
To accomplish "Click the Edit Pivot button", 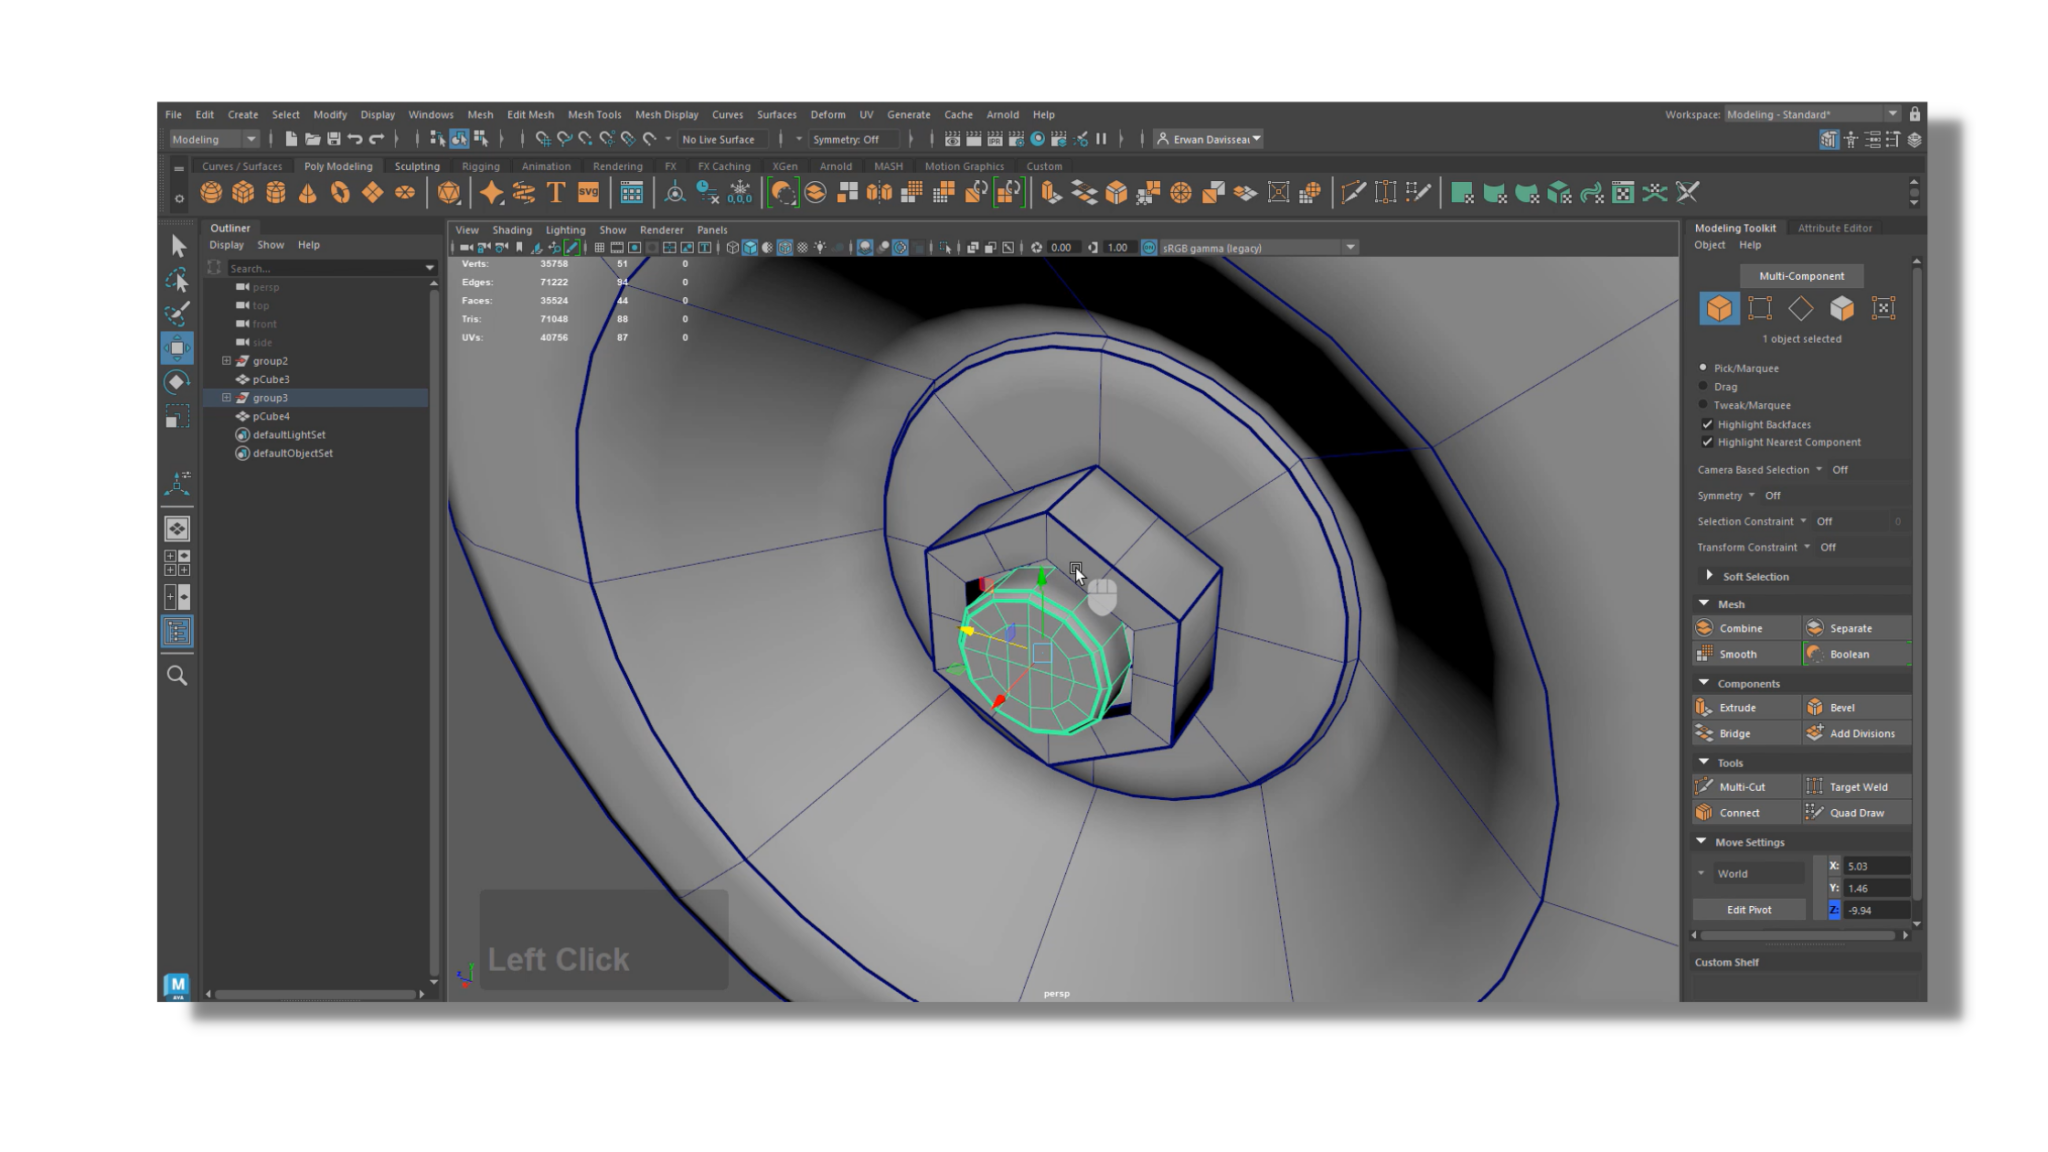I will pyautogui.click(x=1749, y=910).
